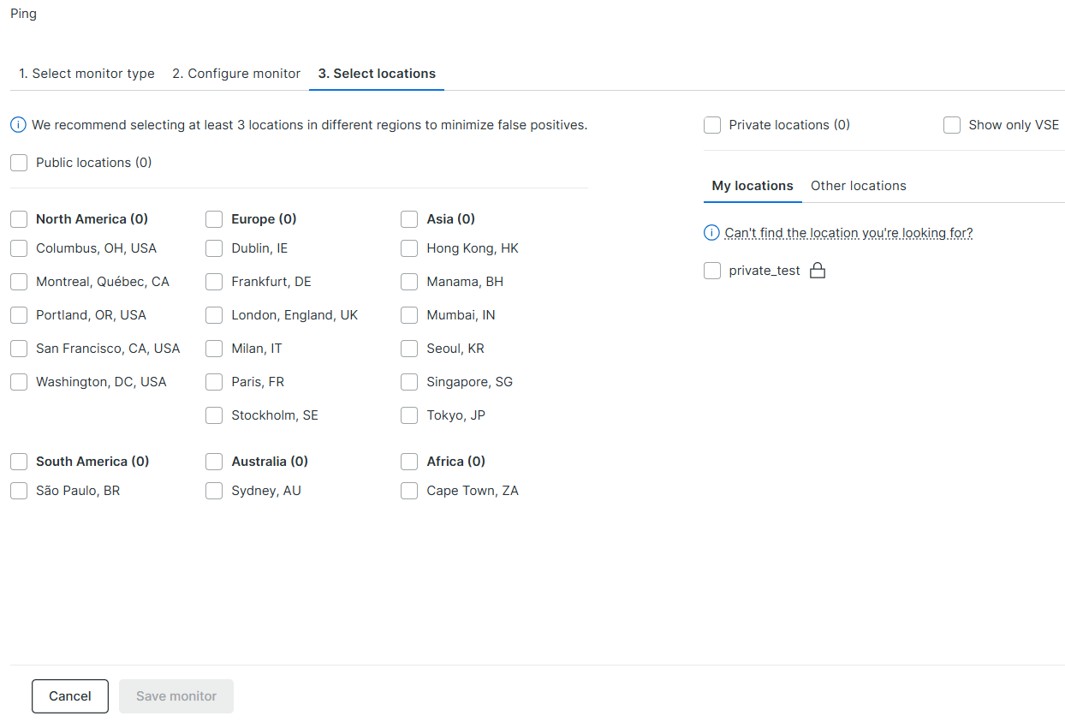Check the Cape Town, ZA location

pos(409,491)
